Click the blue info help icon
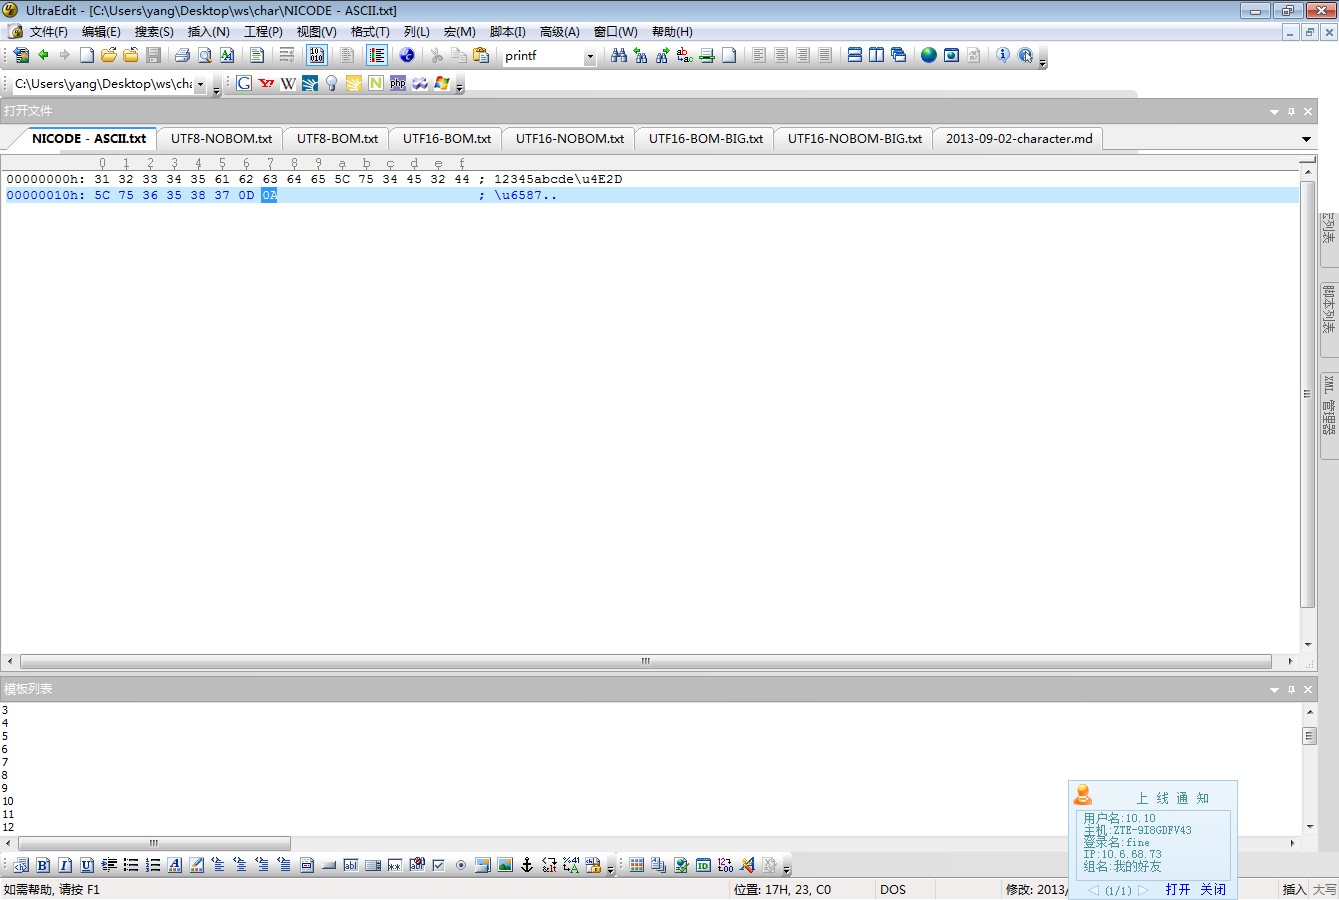The width and height of the screenshot is (1339, 900). coord(1003,55)
